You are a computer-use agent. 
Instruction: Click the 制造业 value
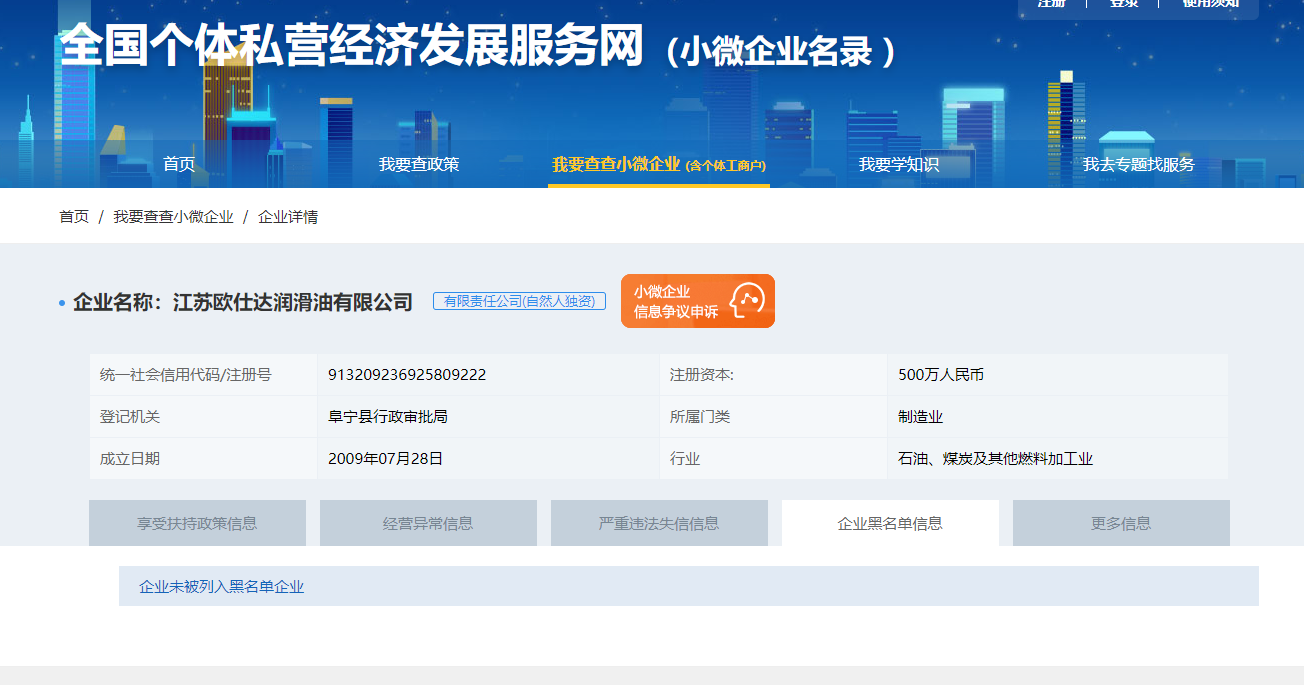click(x=921, y=417)
